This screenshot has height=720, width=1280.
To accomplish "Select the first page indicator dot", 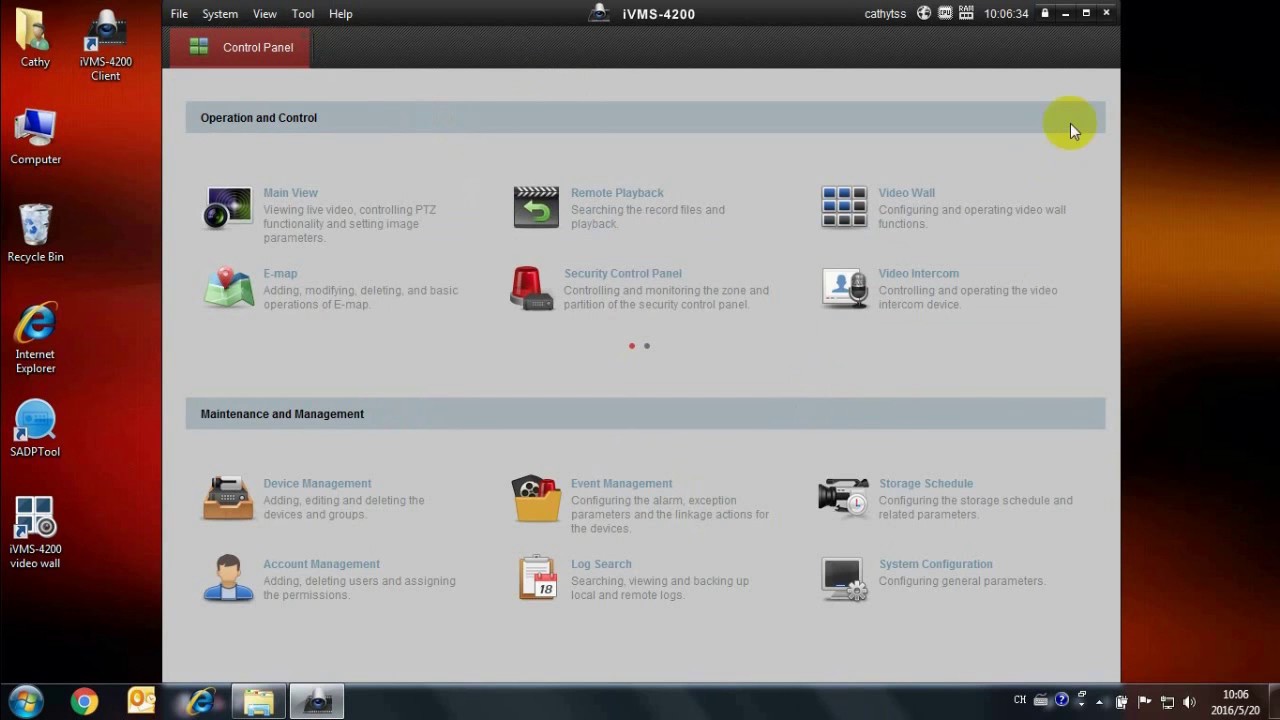I will [x=632, y=346].
